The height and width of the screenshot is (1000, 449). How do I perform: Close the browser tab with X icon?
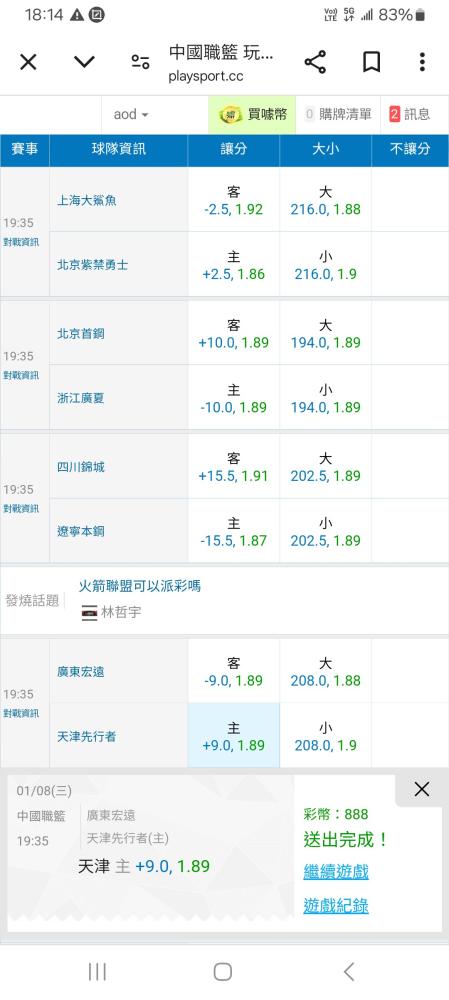pos(28,62)
